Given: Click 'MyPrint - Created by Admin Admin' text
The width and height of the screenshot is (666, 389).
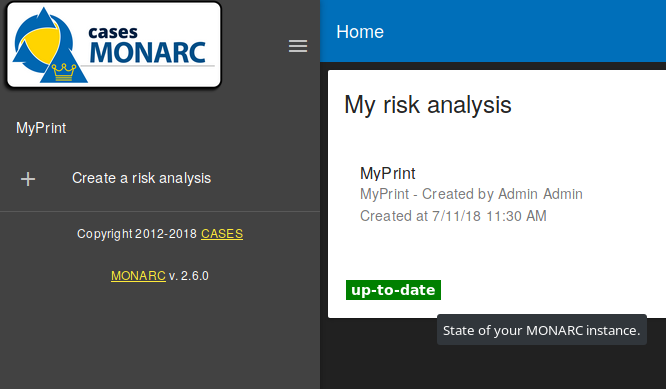Looking at the screenshot, I should point(471,194).
